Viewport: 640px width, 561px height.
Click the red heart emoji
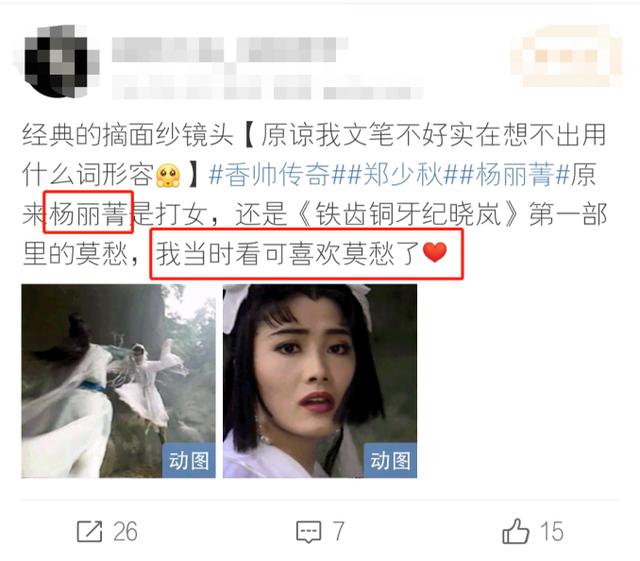(x=435, y=252)
